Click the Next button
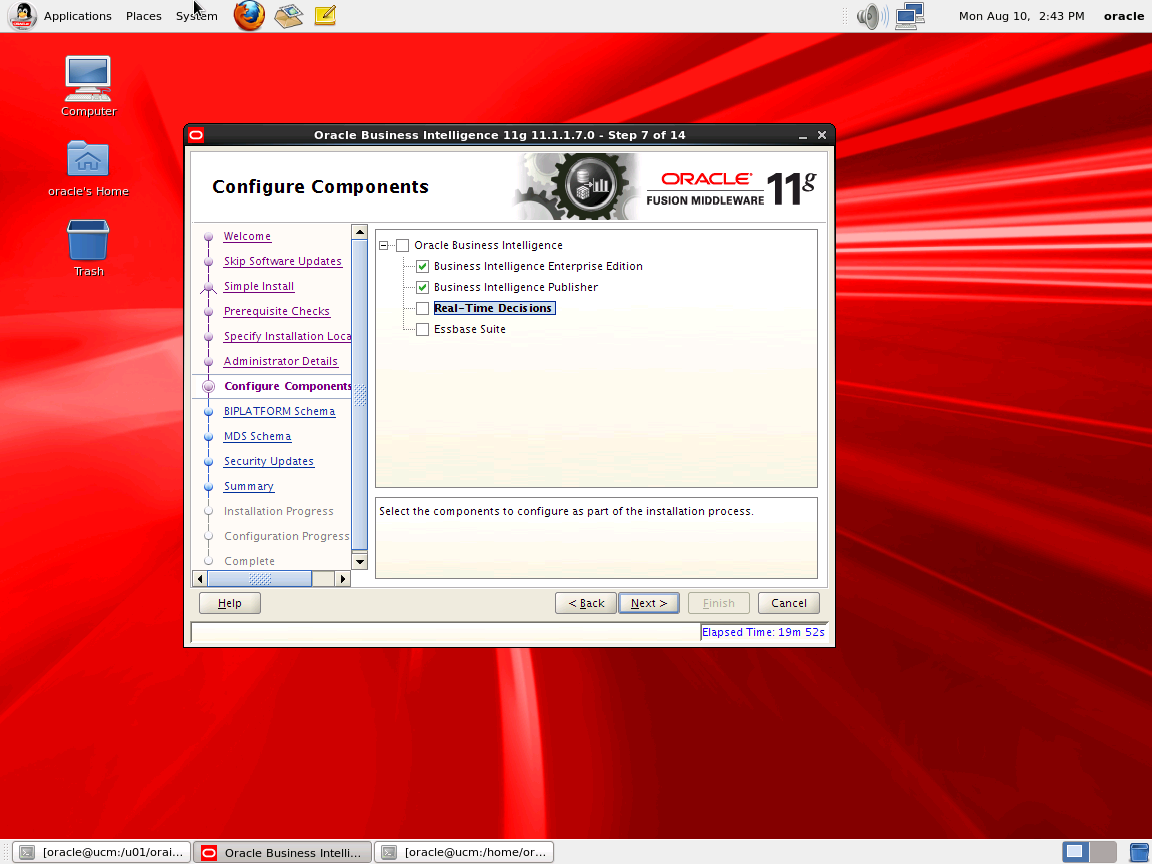This screenshot has height=864, width=1152. pos(649,603)
